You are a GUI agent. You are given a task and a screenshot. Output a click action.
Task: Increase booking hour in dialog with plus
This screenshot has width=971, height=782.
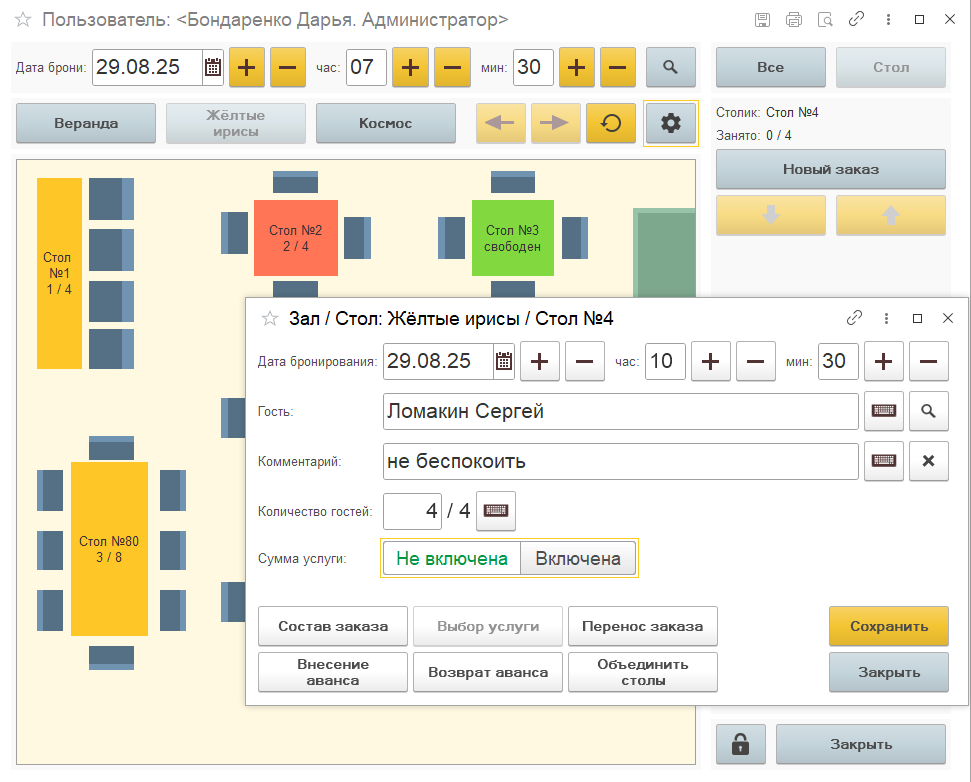pos(711,362)
